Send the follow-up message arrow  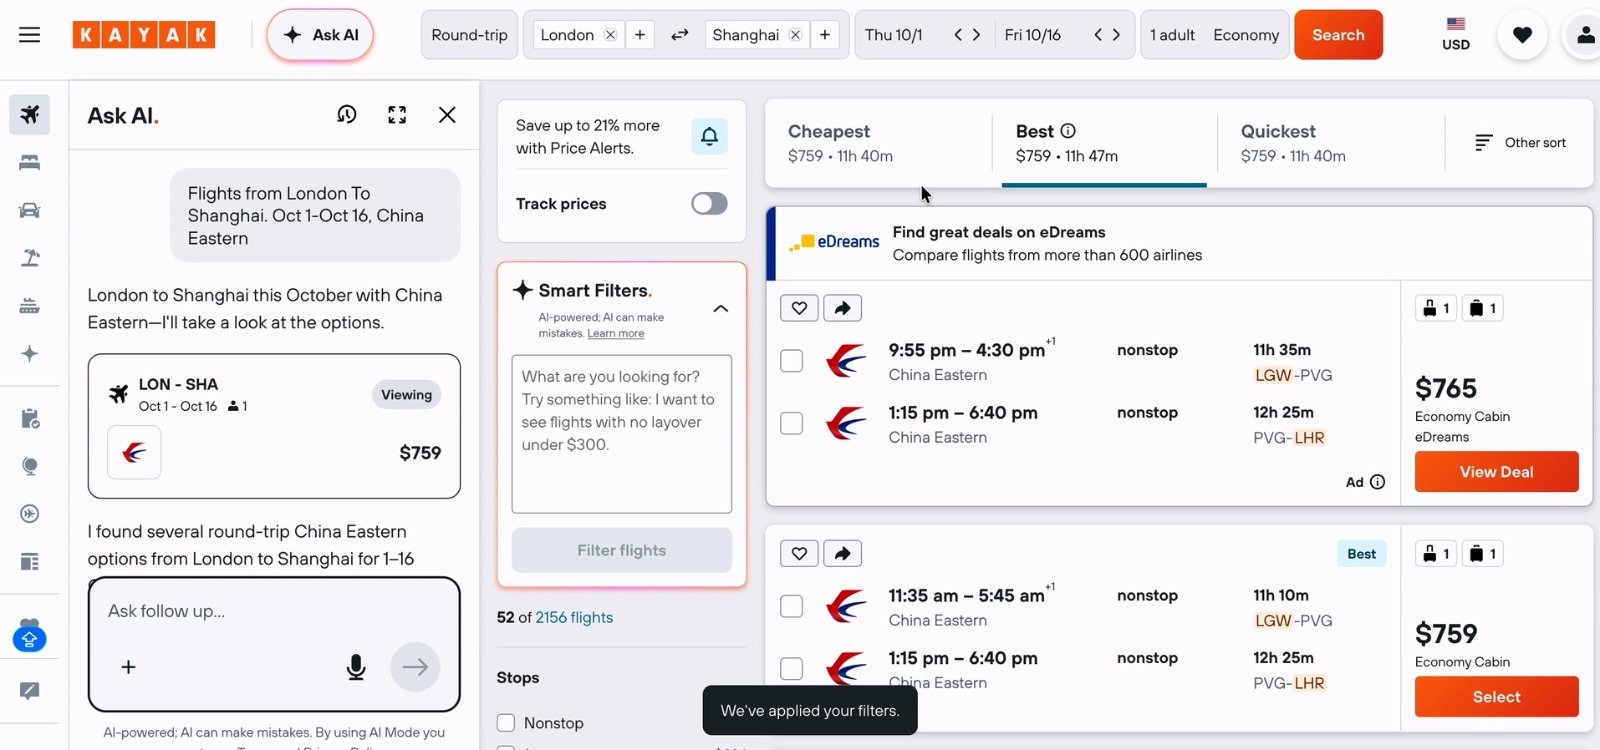click(x=415, y=667)
